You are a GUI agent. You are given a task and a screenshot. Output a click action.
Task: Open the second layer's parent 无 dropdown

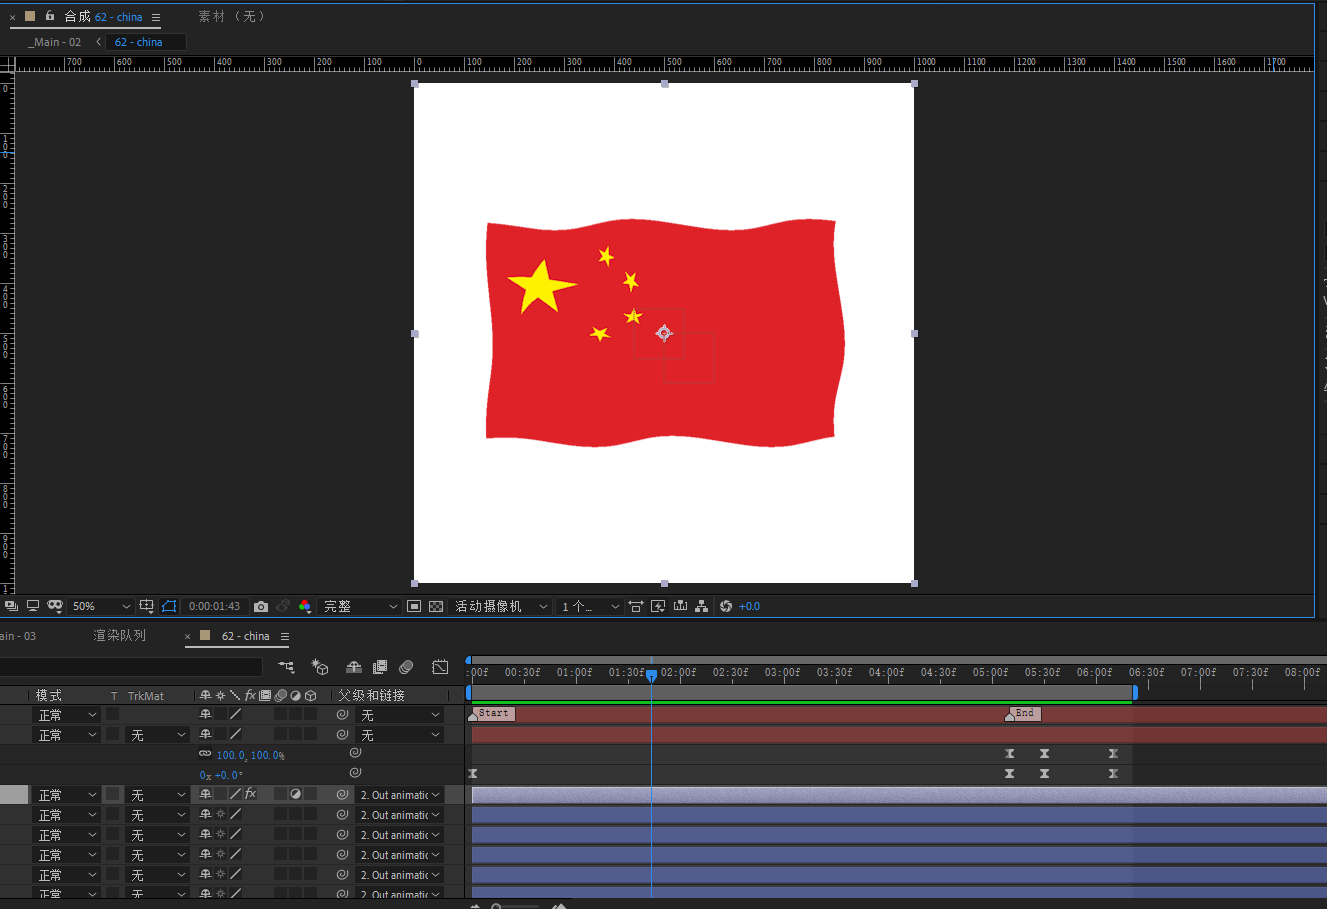[x=400, y=735]
